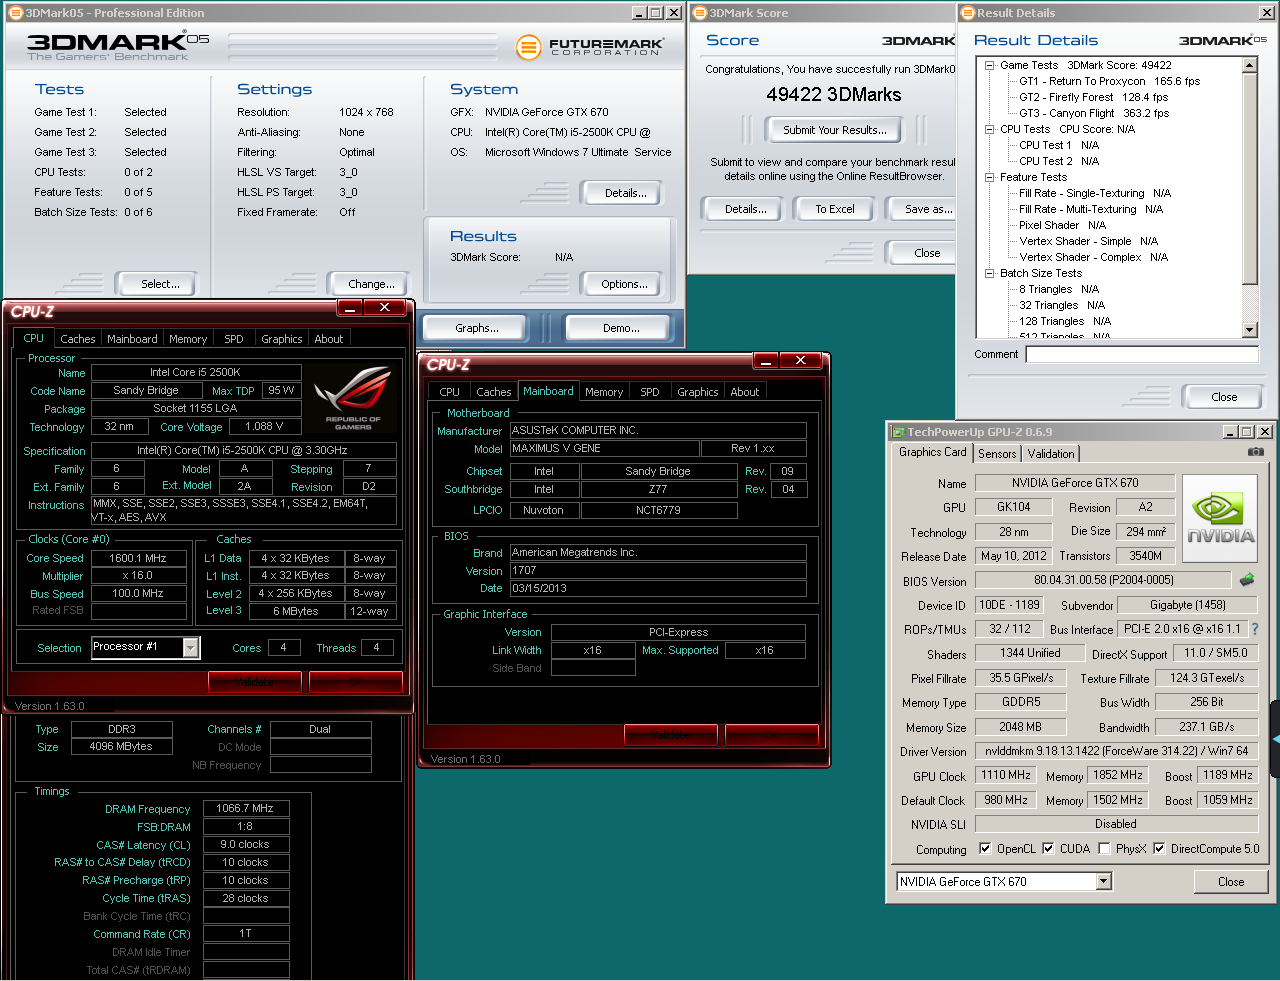1280x981 pixels.
Task: Click the GPU-Z title bar icon
Action: click(x=898, y=432)
